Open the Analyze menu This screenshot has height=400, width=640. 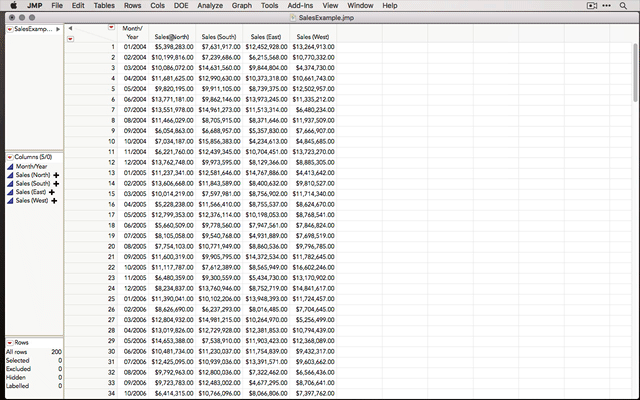[x=210, y=6]
